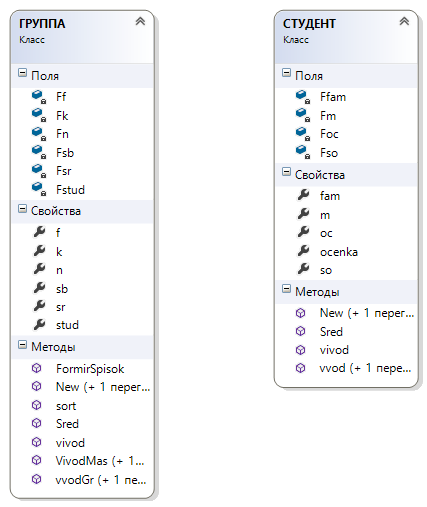Click the wrench icon beside ocenka
Screen dimensions: 427x507
tap(304, 251)
